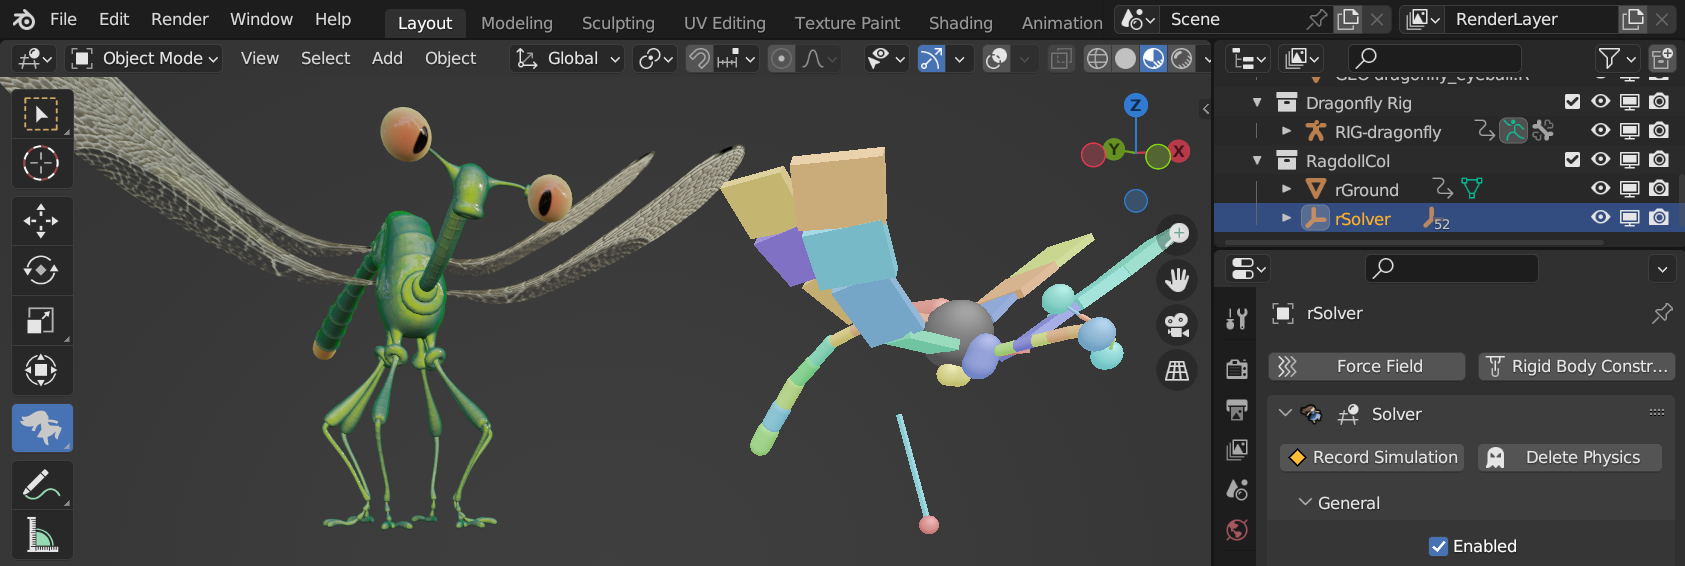
Task: Hide rGround in the viewport
Action: [x=1600, y=189]
